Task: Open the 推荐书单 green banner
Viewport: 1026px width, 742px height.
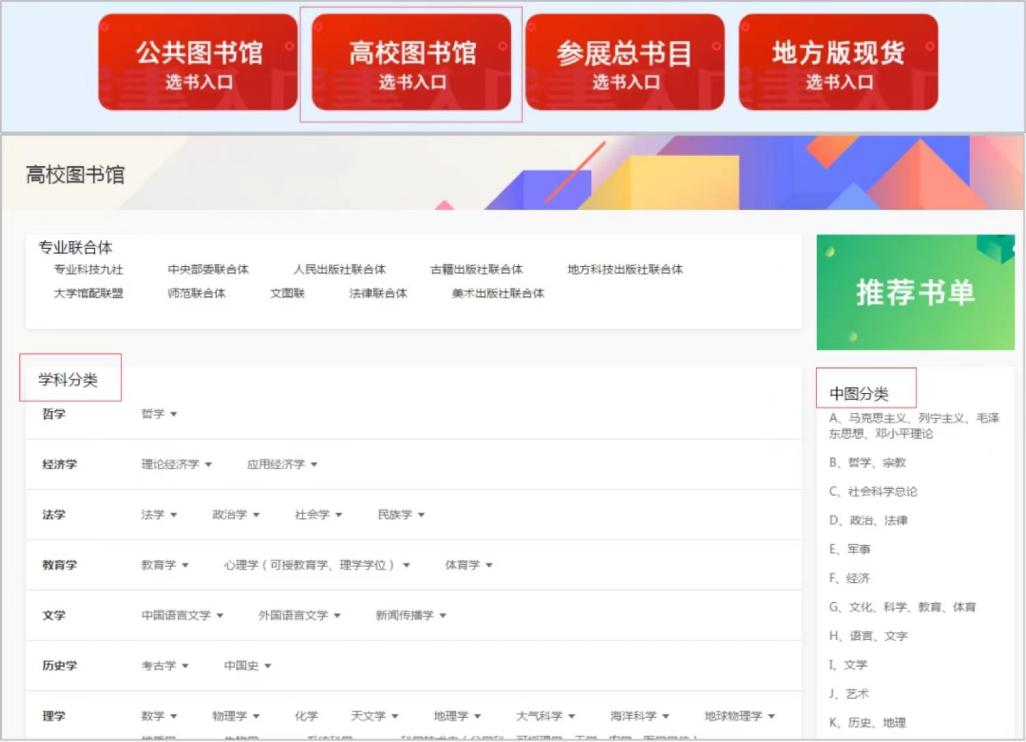Action: [915, 292]
